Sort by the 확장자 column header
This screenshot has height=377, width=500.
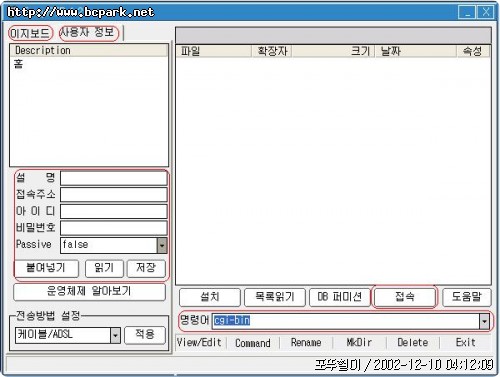pyautogui.click(x=272, y=51)
